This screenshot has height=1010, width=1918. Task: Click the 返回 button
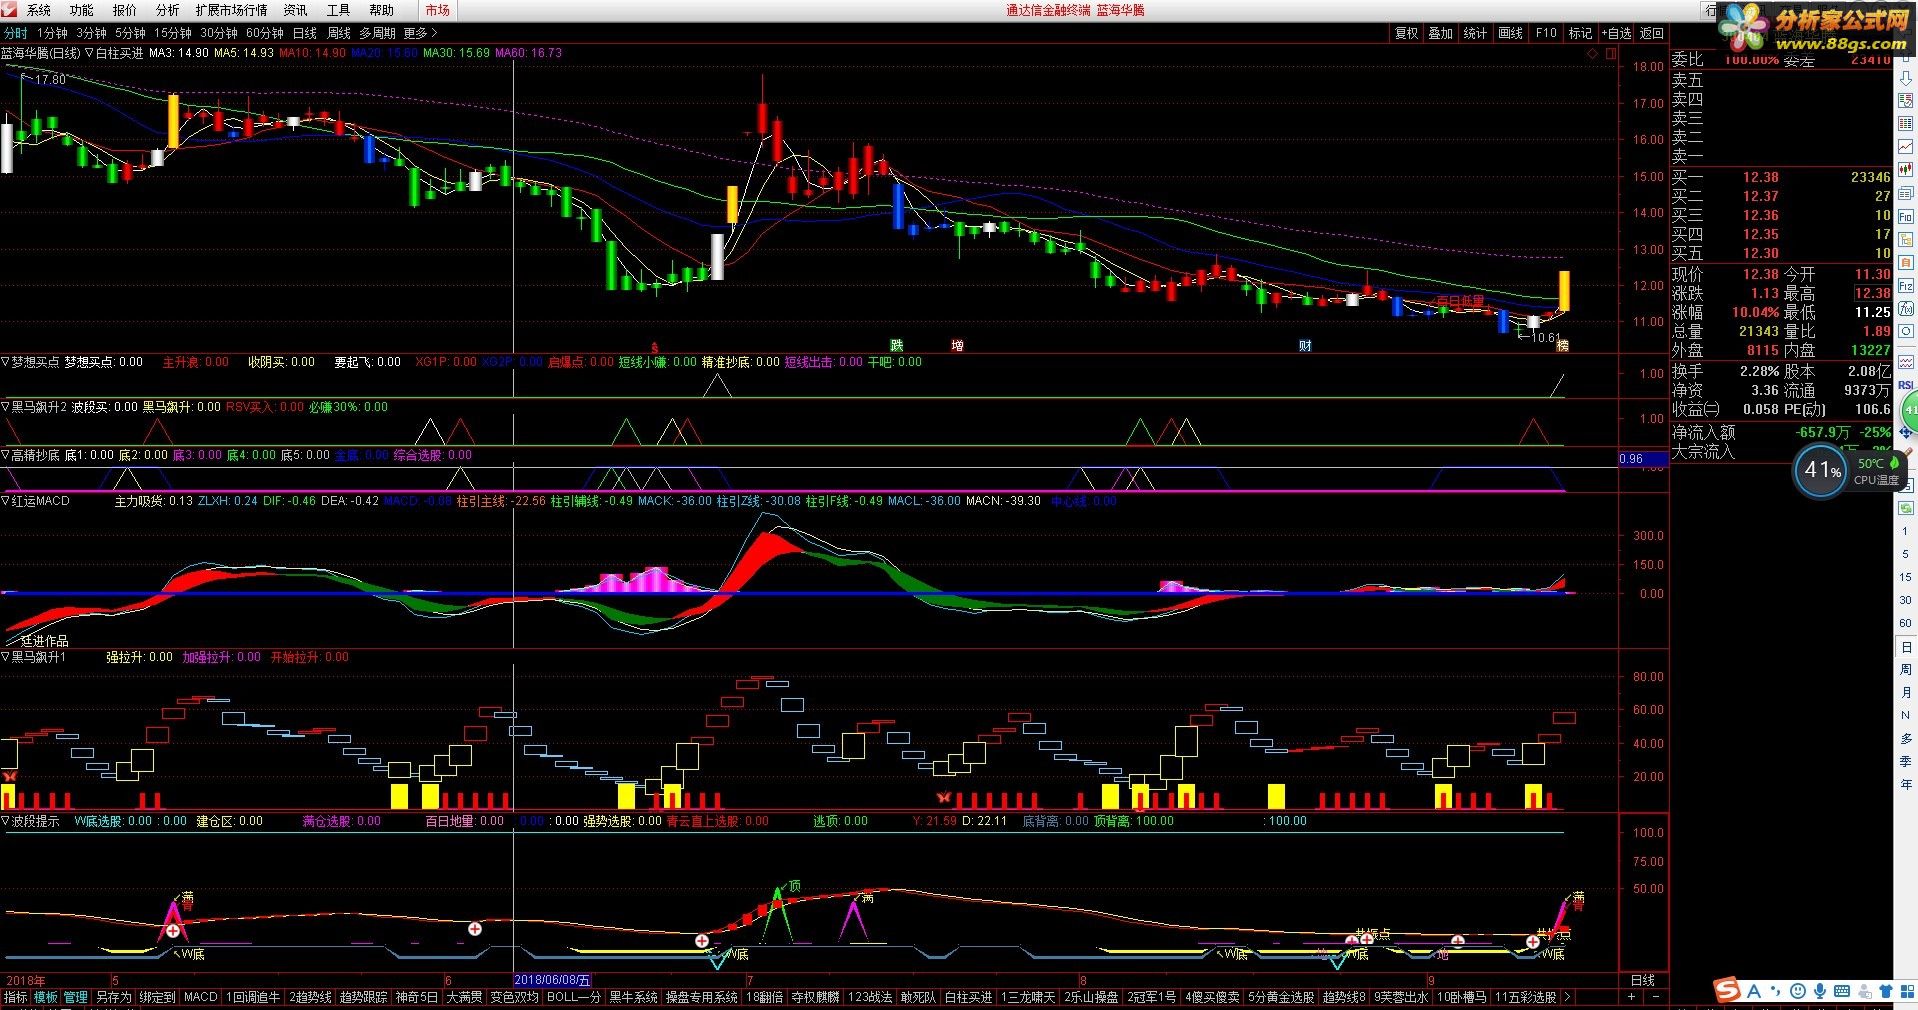(1652, 33)
